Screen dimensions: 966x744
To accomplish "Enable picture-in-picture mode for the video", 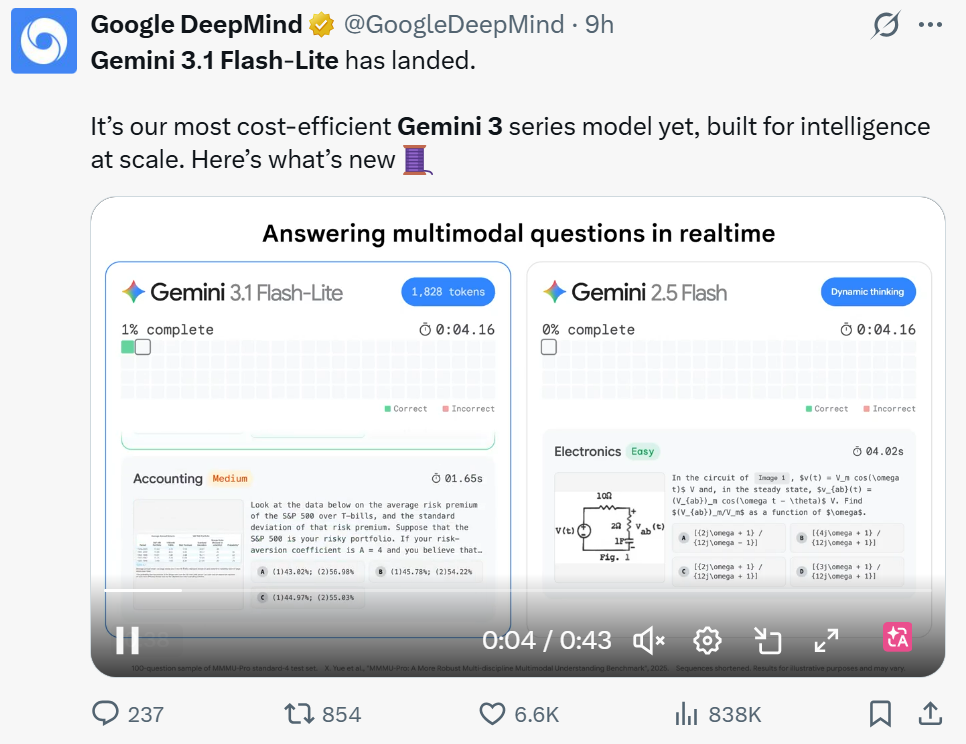I will pyautogui.click(x=767, y=640).
